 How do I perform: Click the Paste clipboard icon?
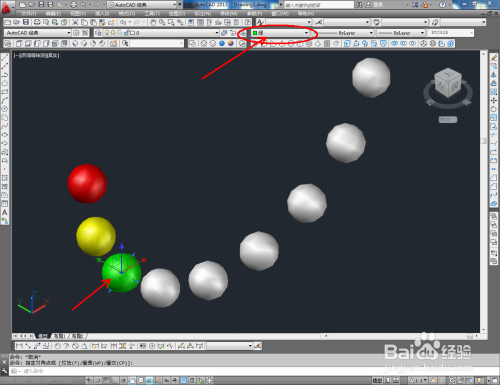click(x=93, y=22)
